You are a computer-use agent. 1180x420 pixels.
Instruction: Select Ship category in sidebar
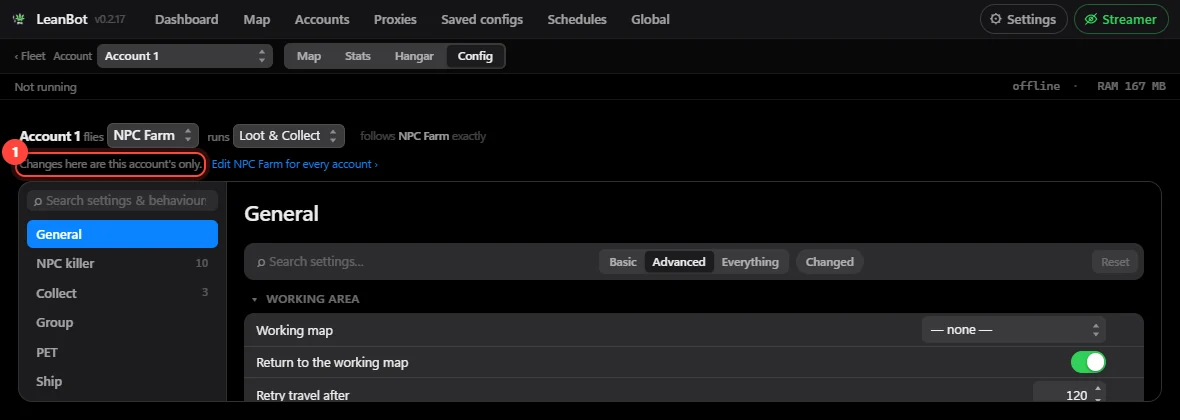(123, 382)
